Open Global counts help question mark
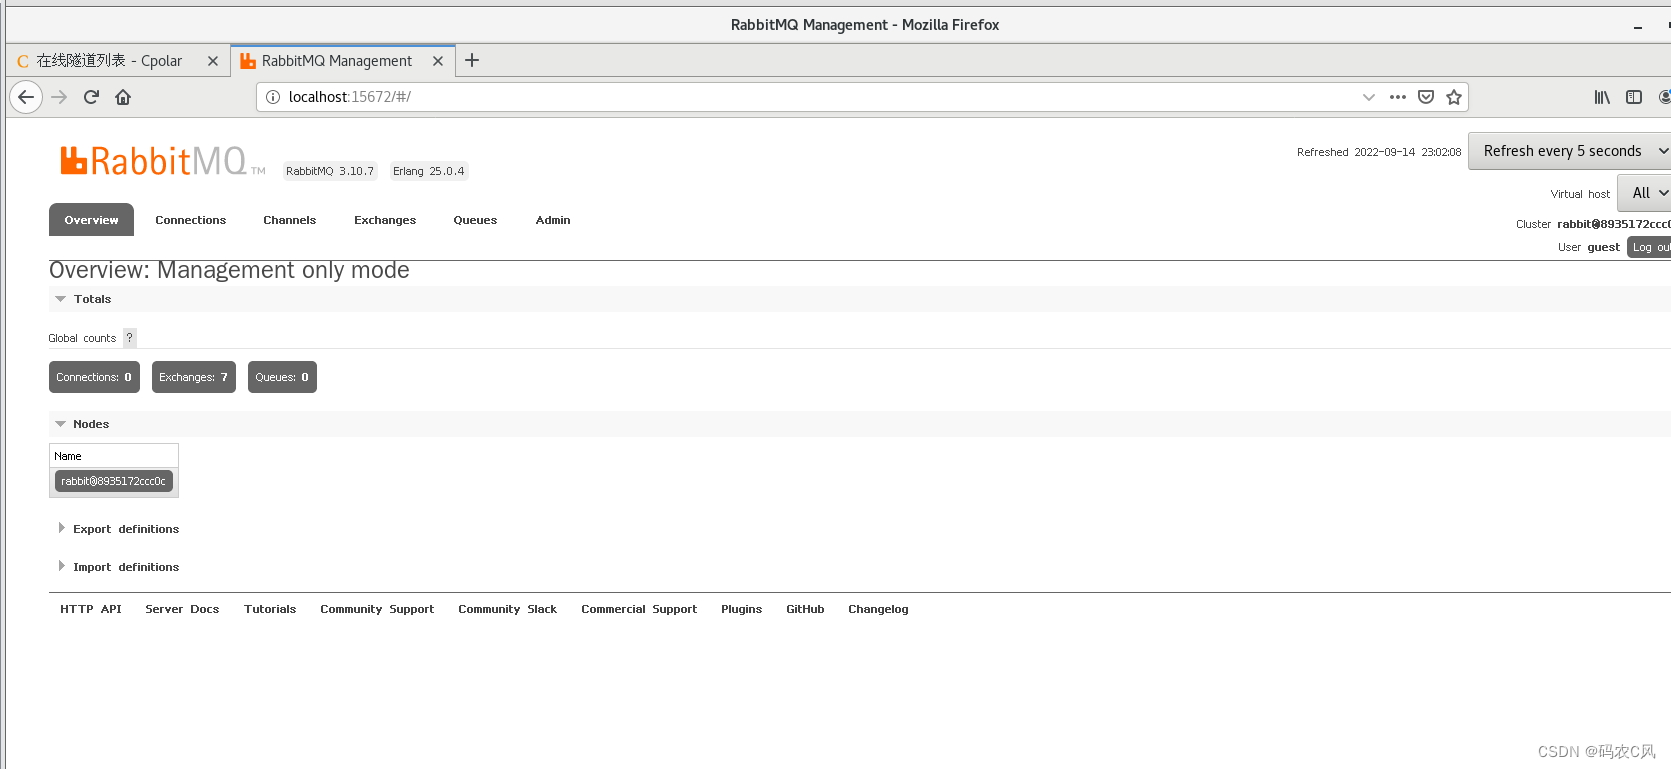1671x769 pixels. click(129, 338)
